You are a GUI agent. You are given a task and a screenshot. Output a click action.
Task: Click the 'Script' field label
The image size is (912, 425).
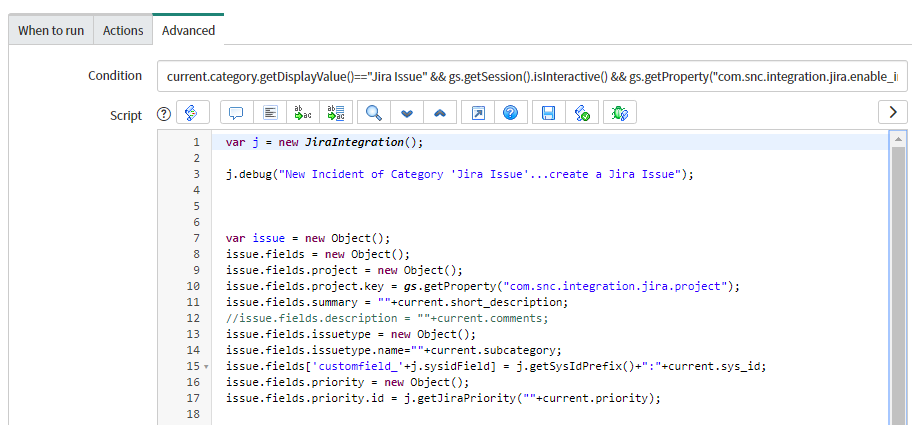(126, 115)
